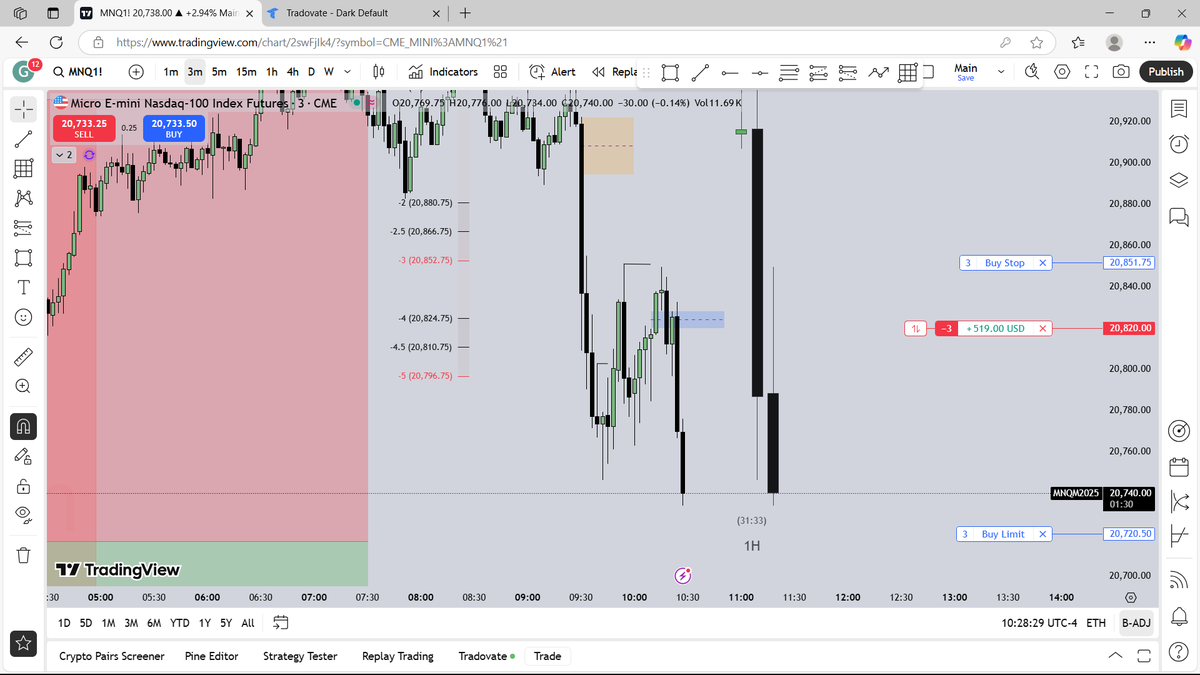
Task: Select the 1m timeframe
Action: (x=171, y=72)
